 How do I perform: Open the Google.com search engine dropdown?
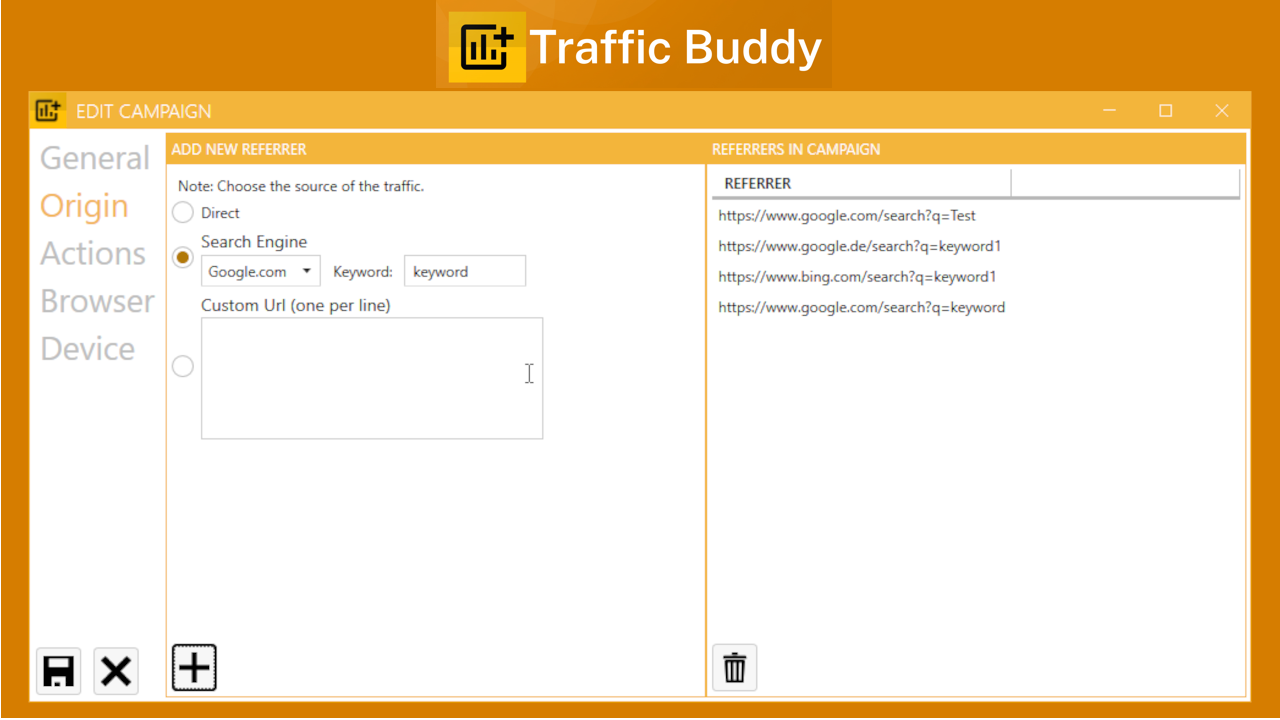point(260,271)
